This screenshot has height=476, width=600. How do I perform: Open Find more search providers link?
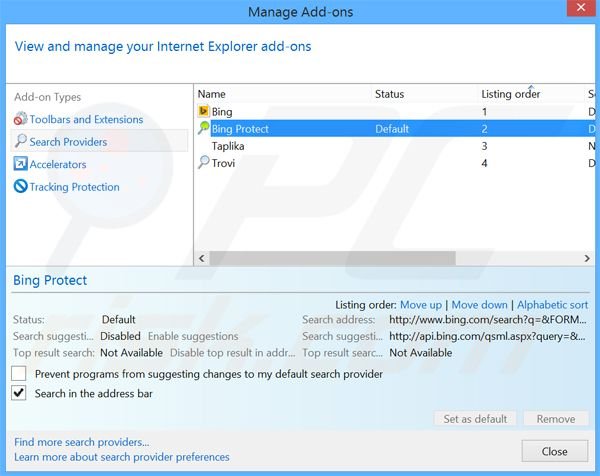pos(82,442)
